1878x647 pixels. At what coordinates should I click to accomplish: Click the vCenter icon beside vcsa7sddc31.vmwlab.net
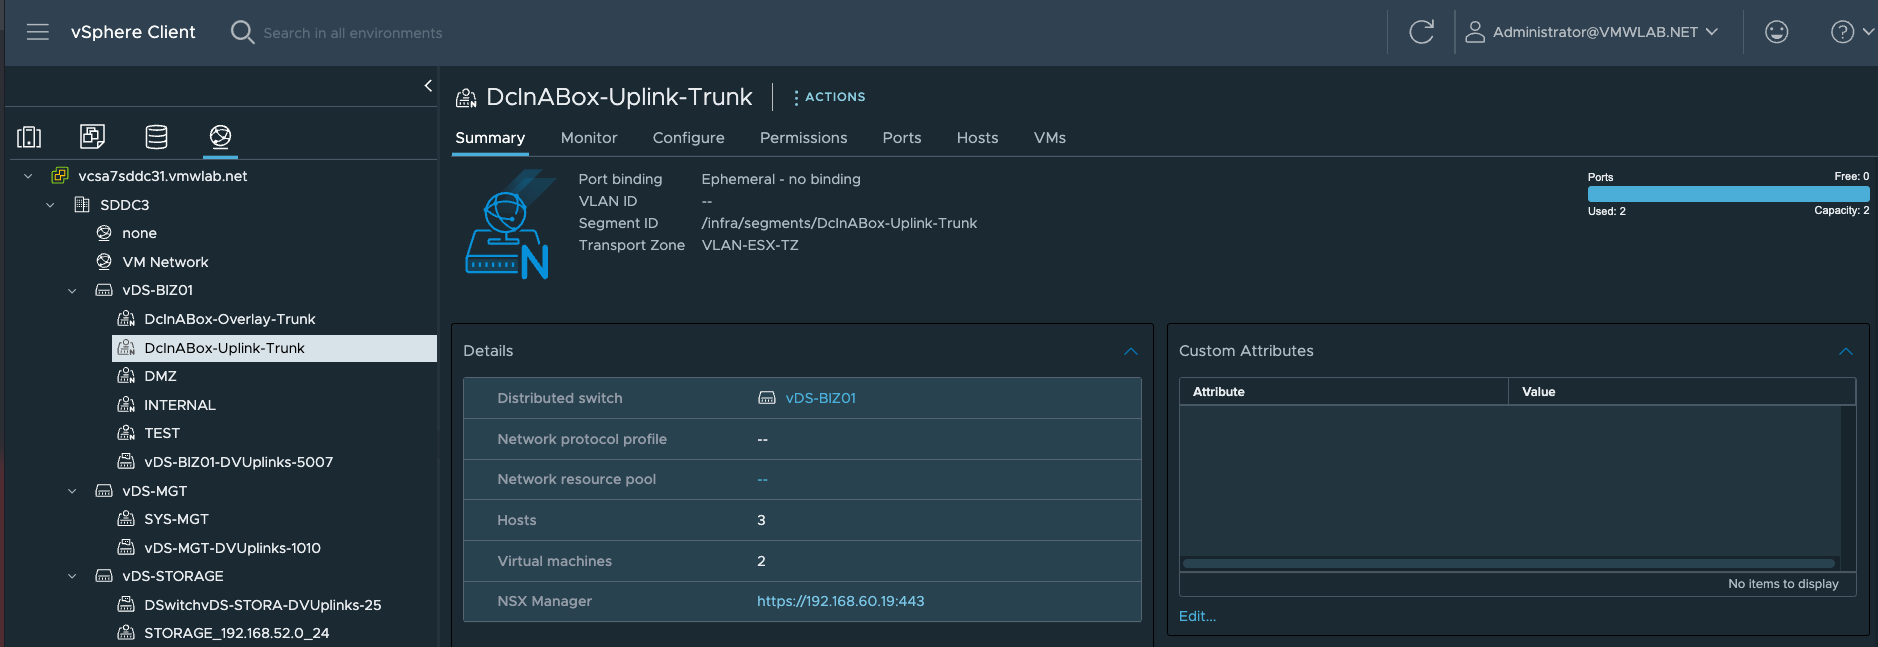pyautogui.click(x=60, y=176)
